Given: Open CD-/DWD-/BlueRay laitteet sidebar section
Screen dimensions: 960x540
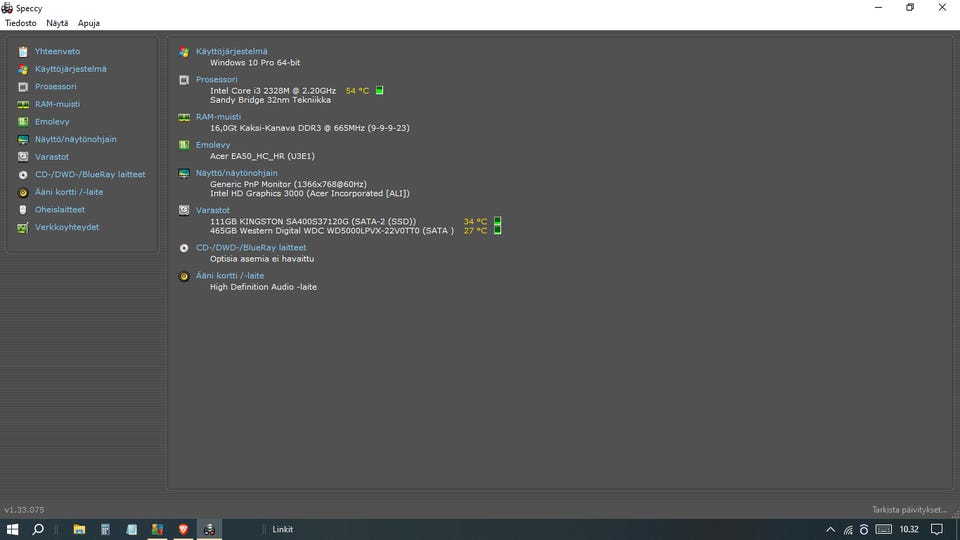Looking at the screenshot, I should point(90,174).
